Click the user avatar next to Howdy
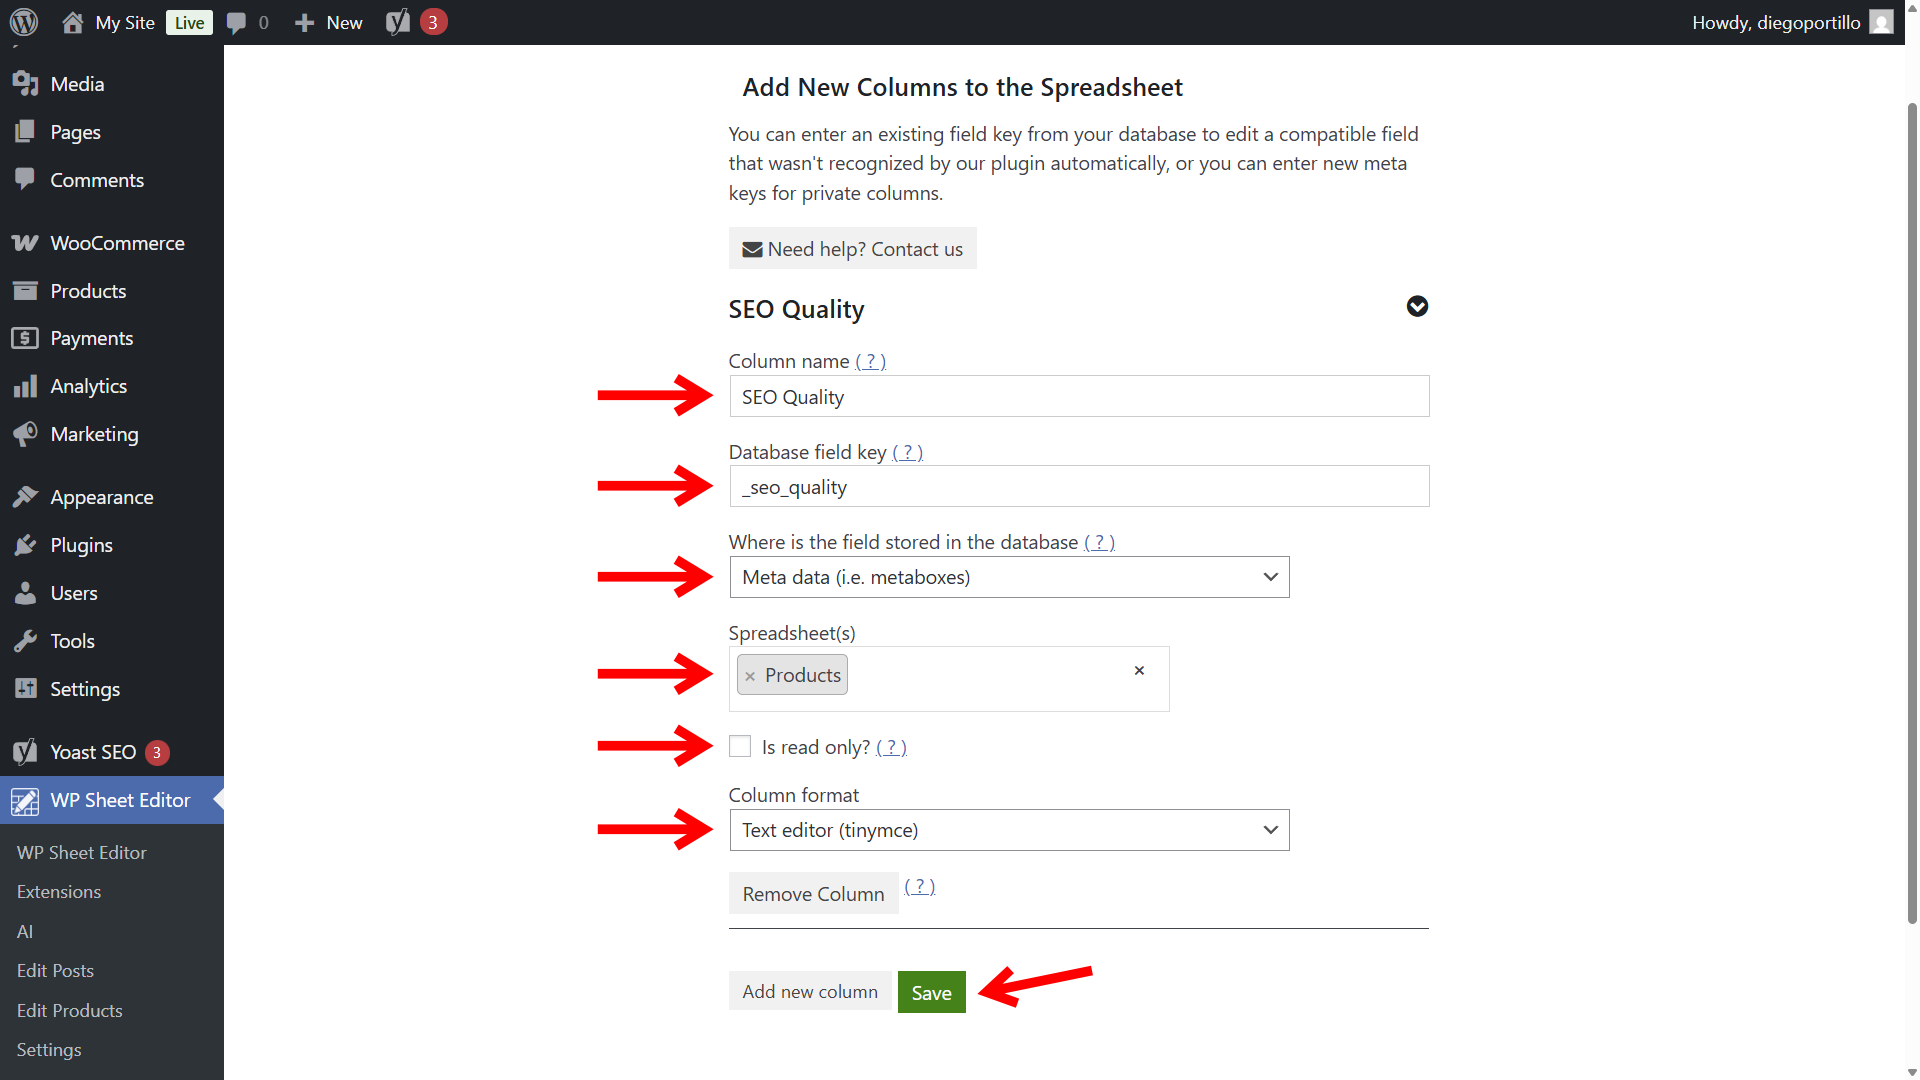This screenshot has height=1080, width=1920. pyautogui.click(x=1881, y=22)
